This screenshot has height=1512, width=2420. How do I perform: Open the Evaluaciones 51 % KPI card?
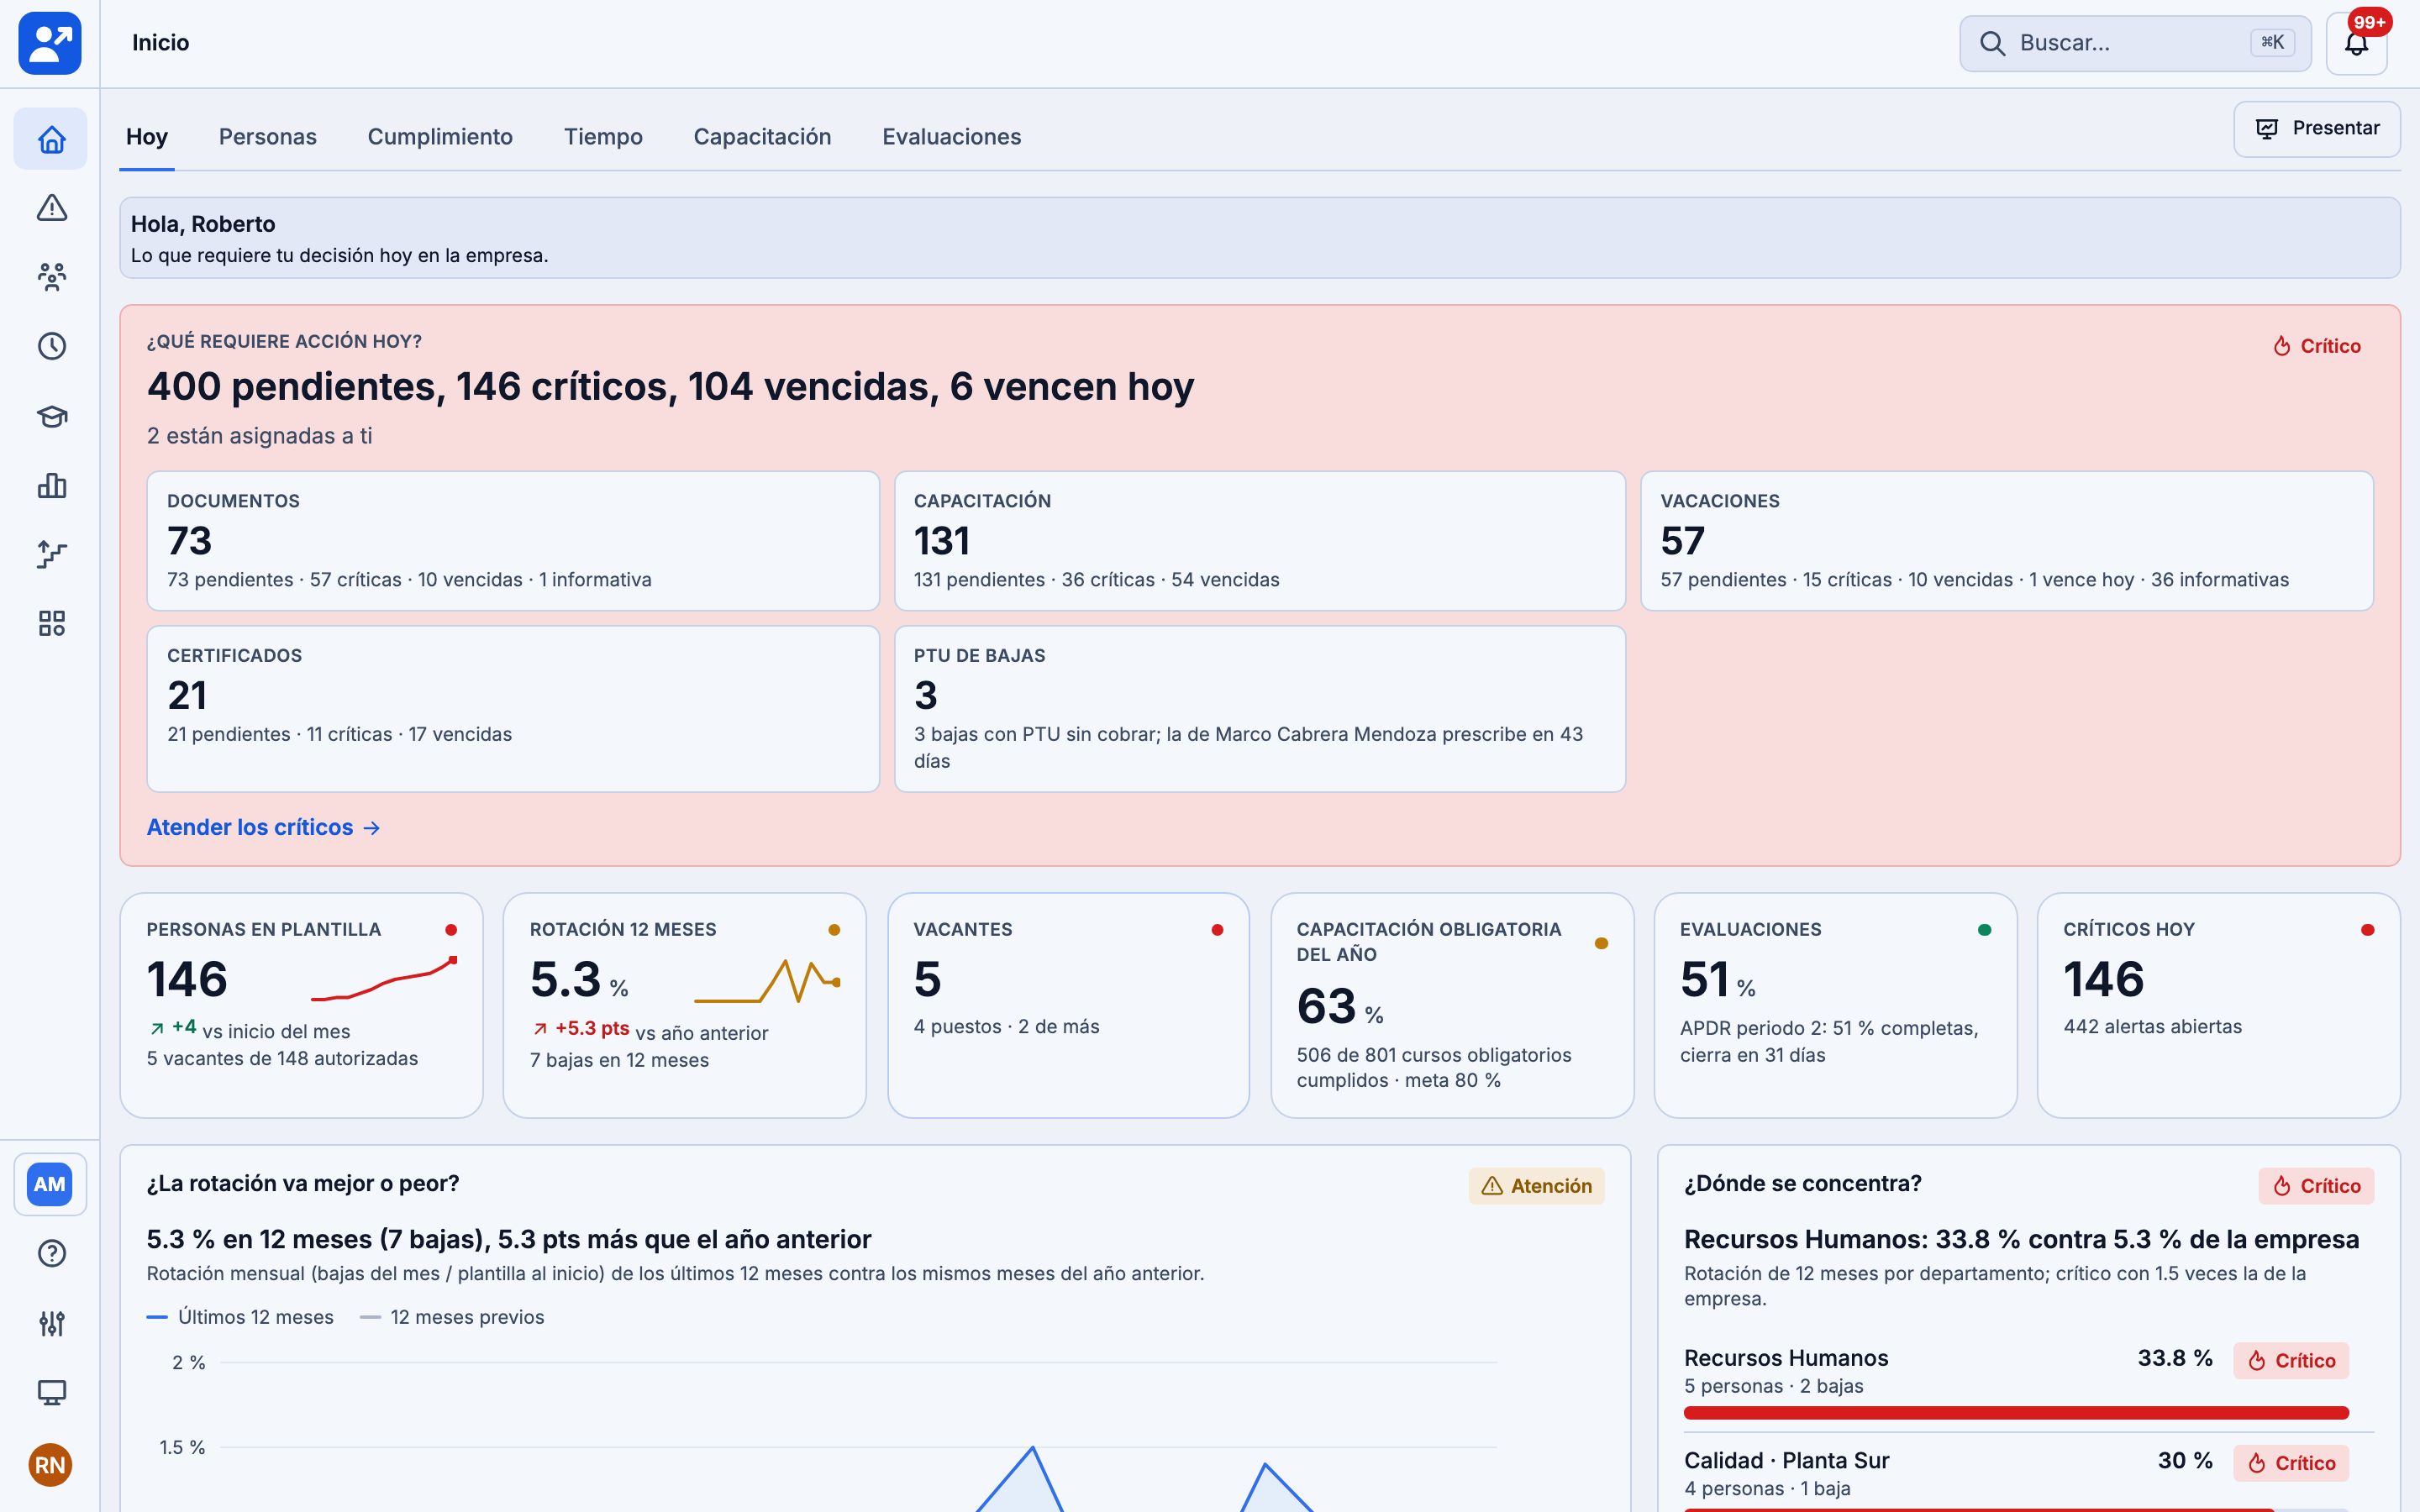[1835, 1005]
